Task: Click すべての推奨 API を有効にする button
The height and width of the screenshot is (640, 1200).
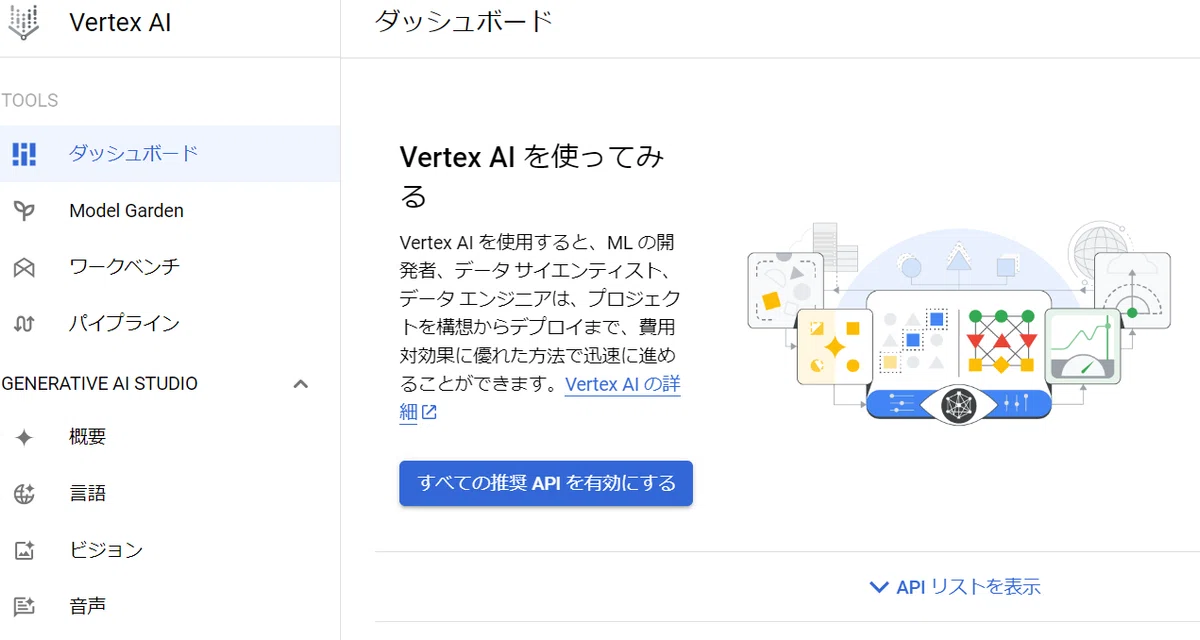Action: click(546, 483)
